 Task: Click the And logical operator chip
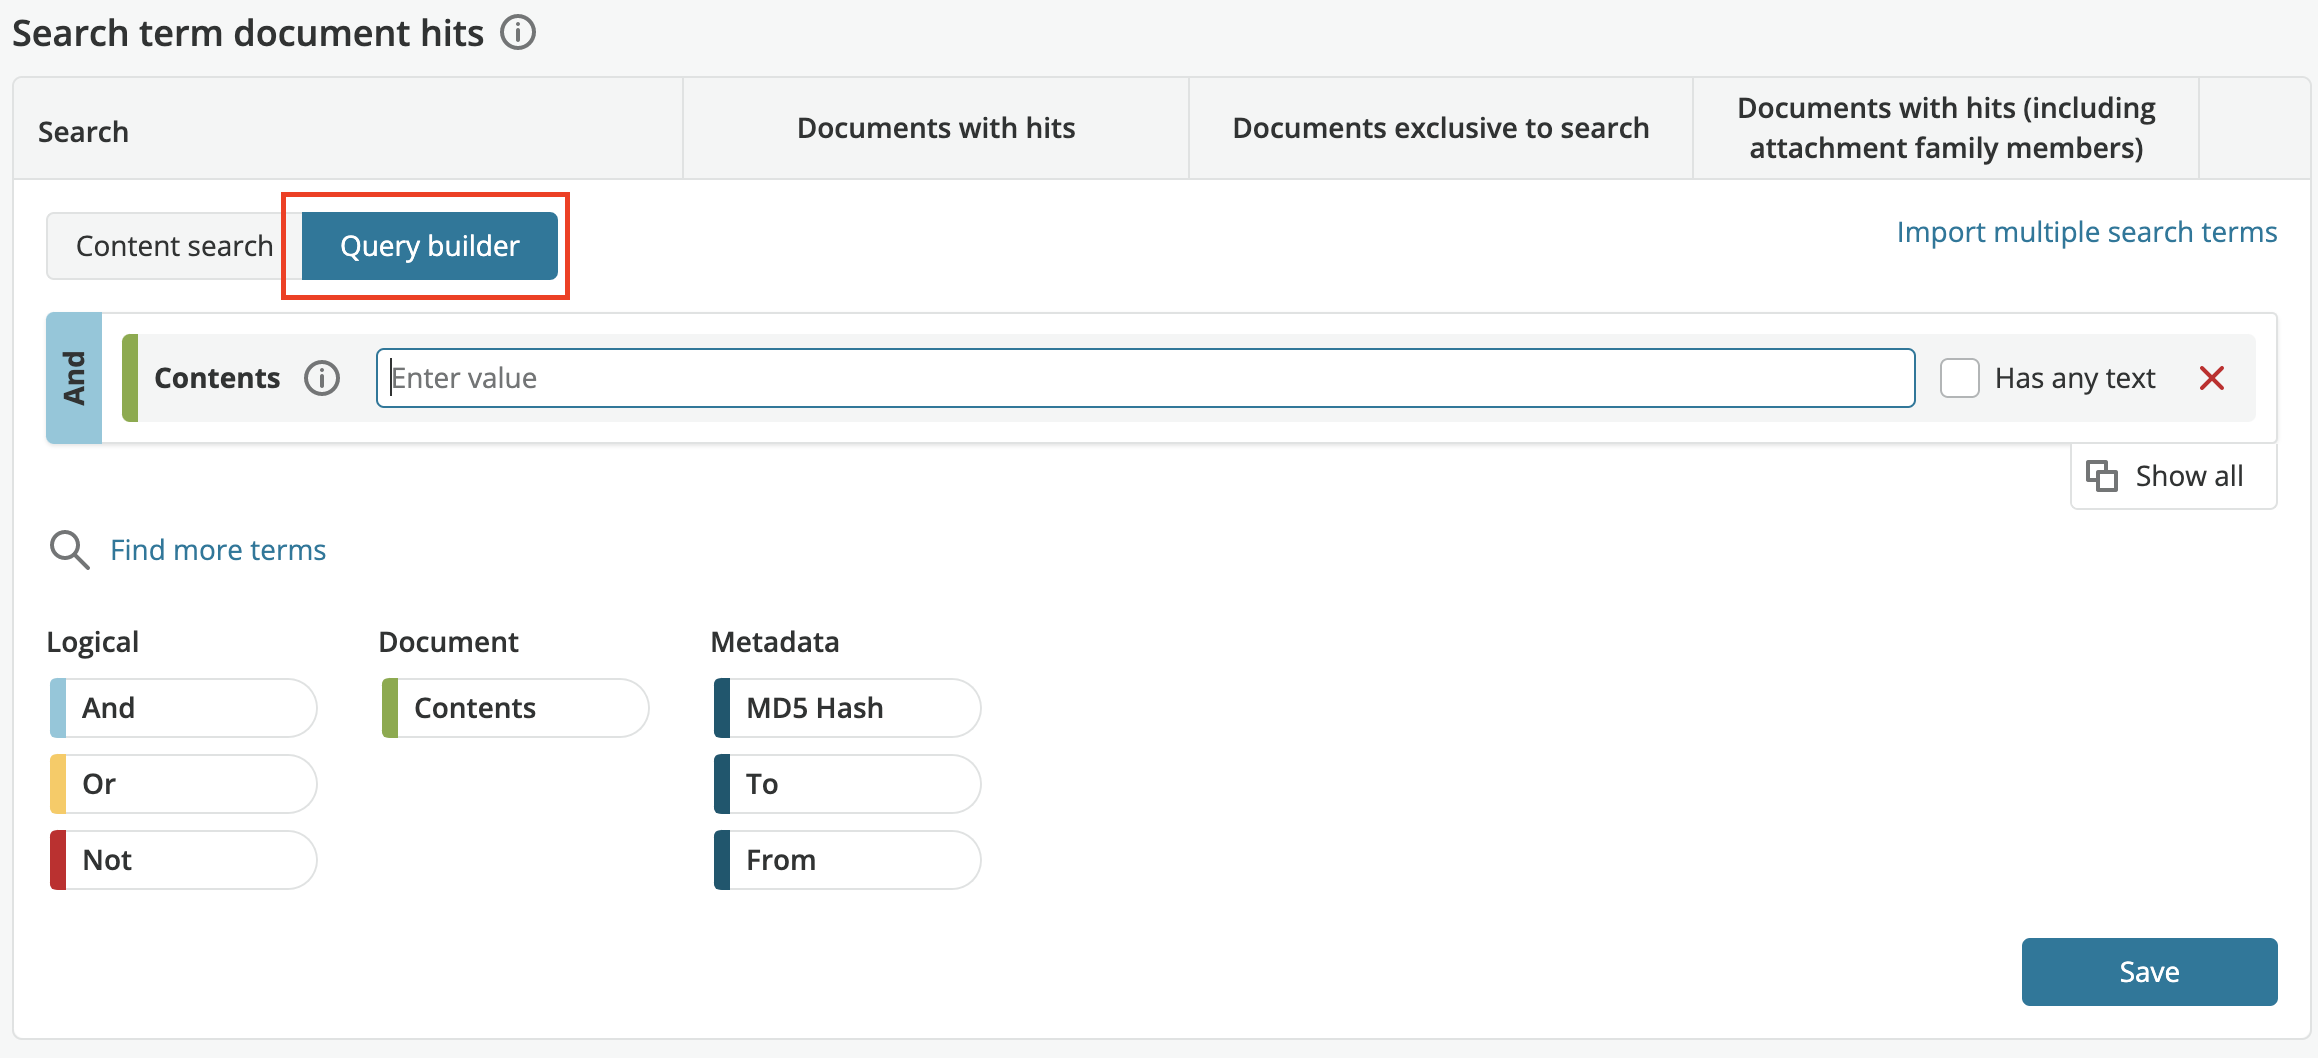pos(181,708)
